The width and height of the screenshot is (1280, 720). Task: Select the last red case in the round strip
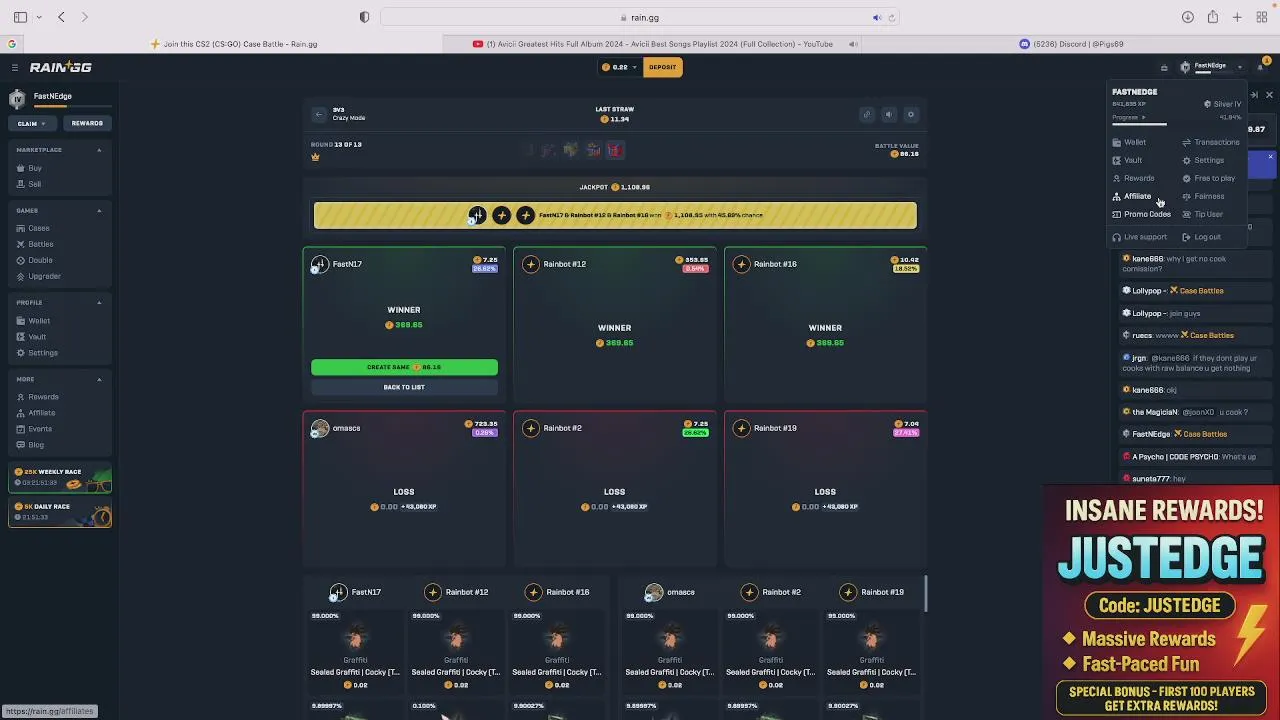coord(614,150)
